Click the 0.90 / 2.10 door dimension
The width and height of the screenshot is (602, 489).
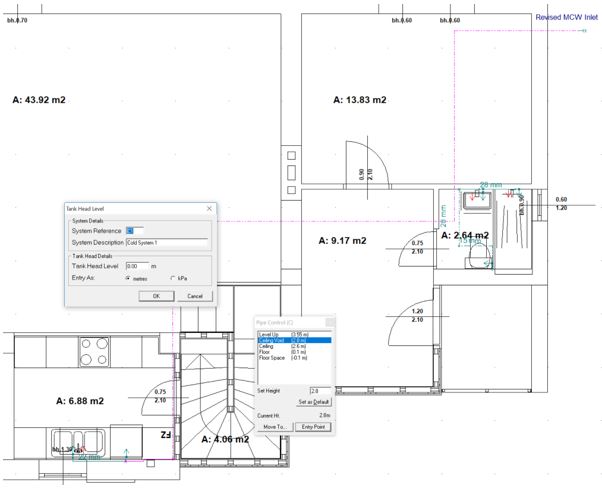[366, 174]
